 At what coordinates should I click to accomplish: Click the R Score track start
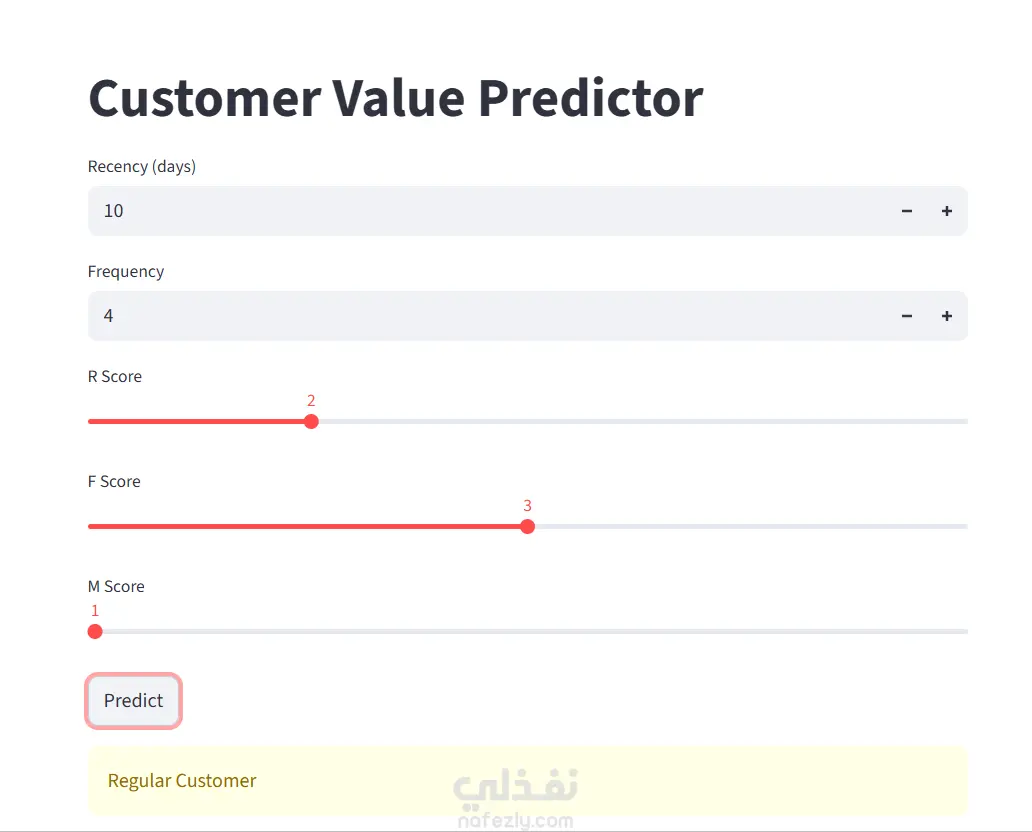coord(91,421)
